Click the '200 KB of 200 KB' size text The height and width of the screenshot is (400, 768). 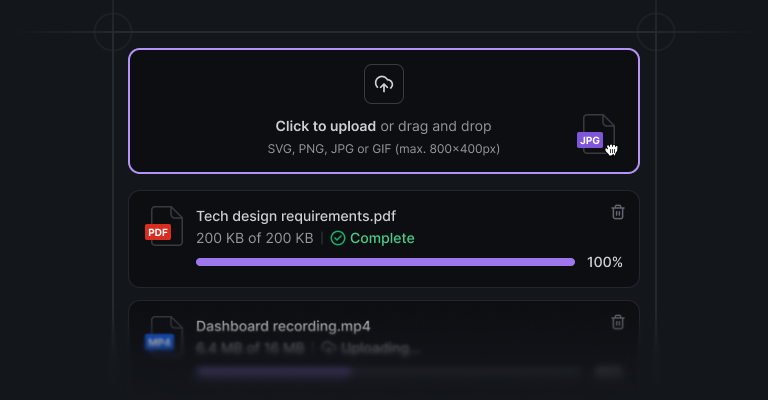coord(255,238)
